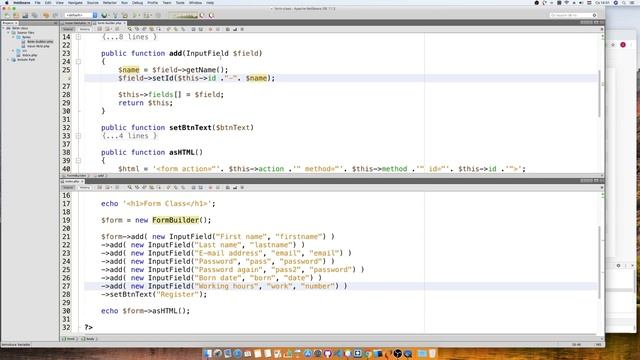Click the New Project toolbar icon
The width and height of the screenshot is (640, 360).
(x=16, y=16)
